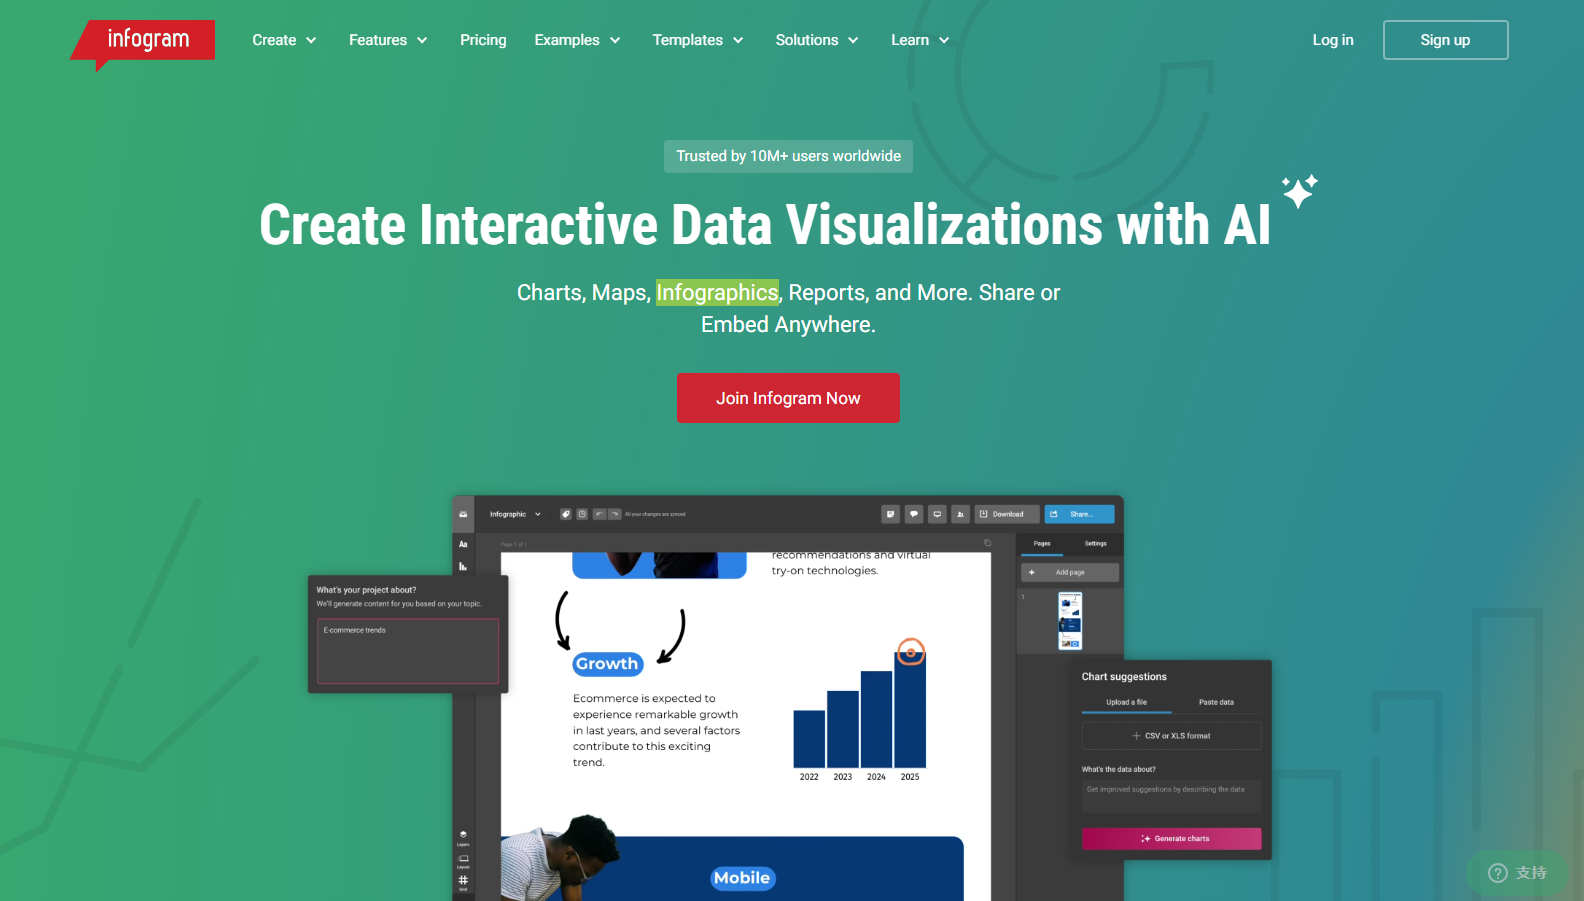
Task: Click the All your changes are synced text
Action: [x=655, y=514]
